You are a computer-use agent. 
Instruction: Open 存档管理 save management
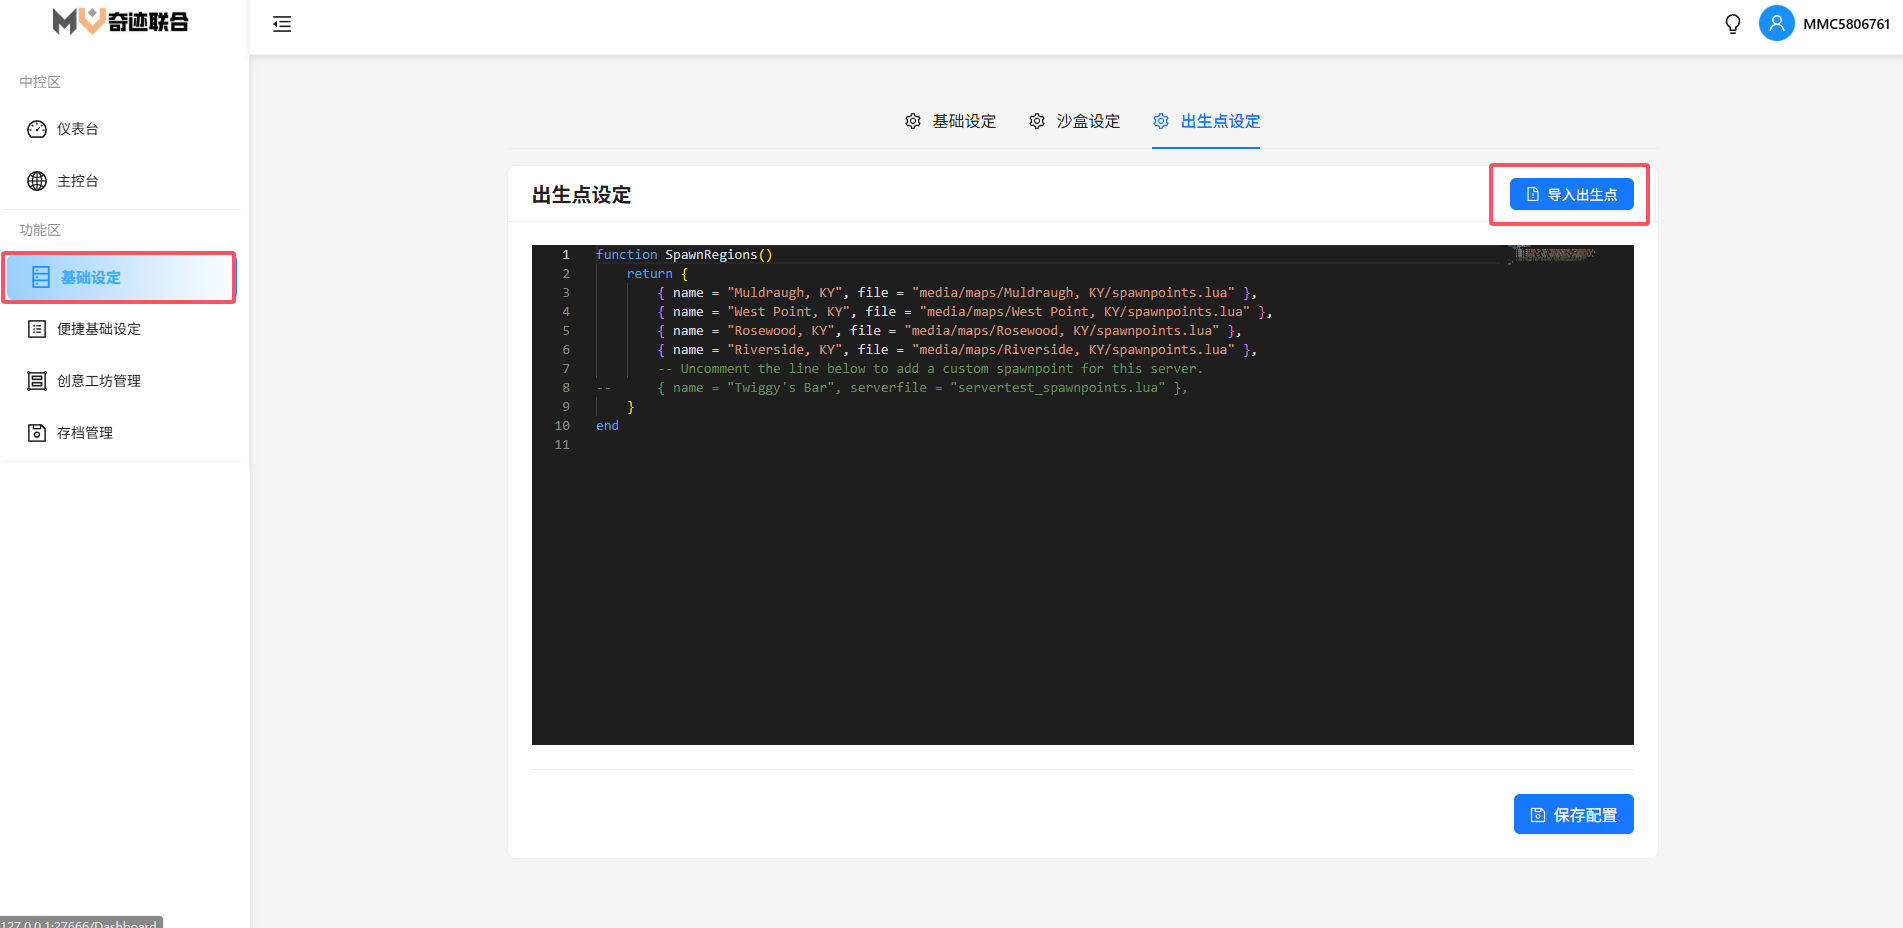pos(85,433)
